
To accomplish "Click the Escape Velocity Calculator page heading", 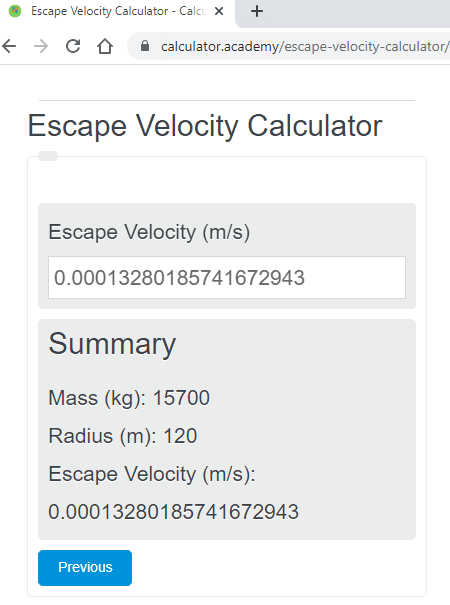I will (205, 126).
